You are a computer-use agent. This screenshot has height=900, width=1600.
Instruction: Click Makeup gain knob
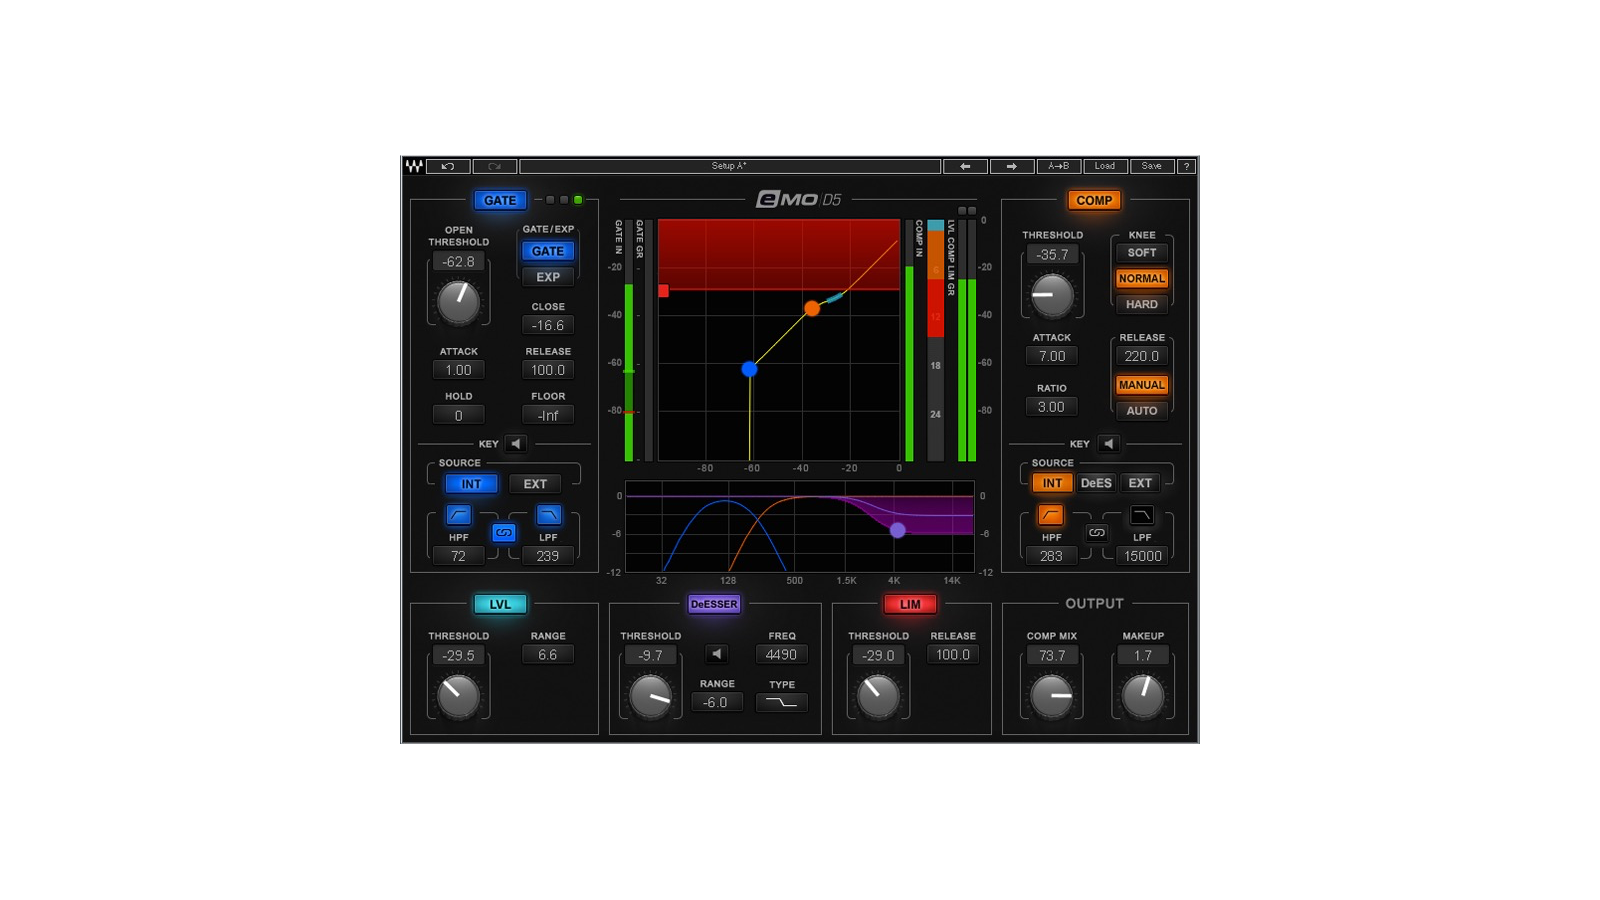1143,696
